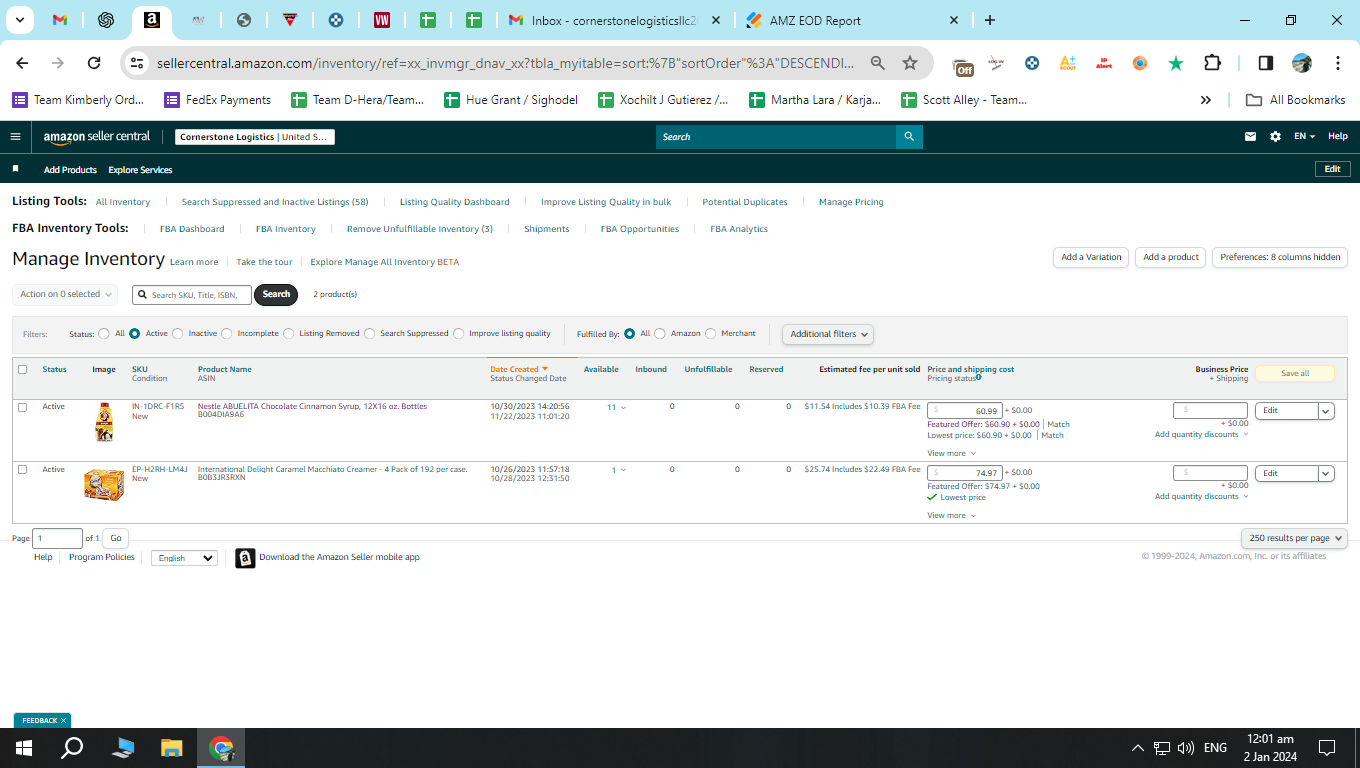Screen dimensions: 1360x768
Task: Click the green star extension icon
Action: 1176,63
